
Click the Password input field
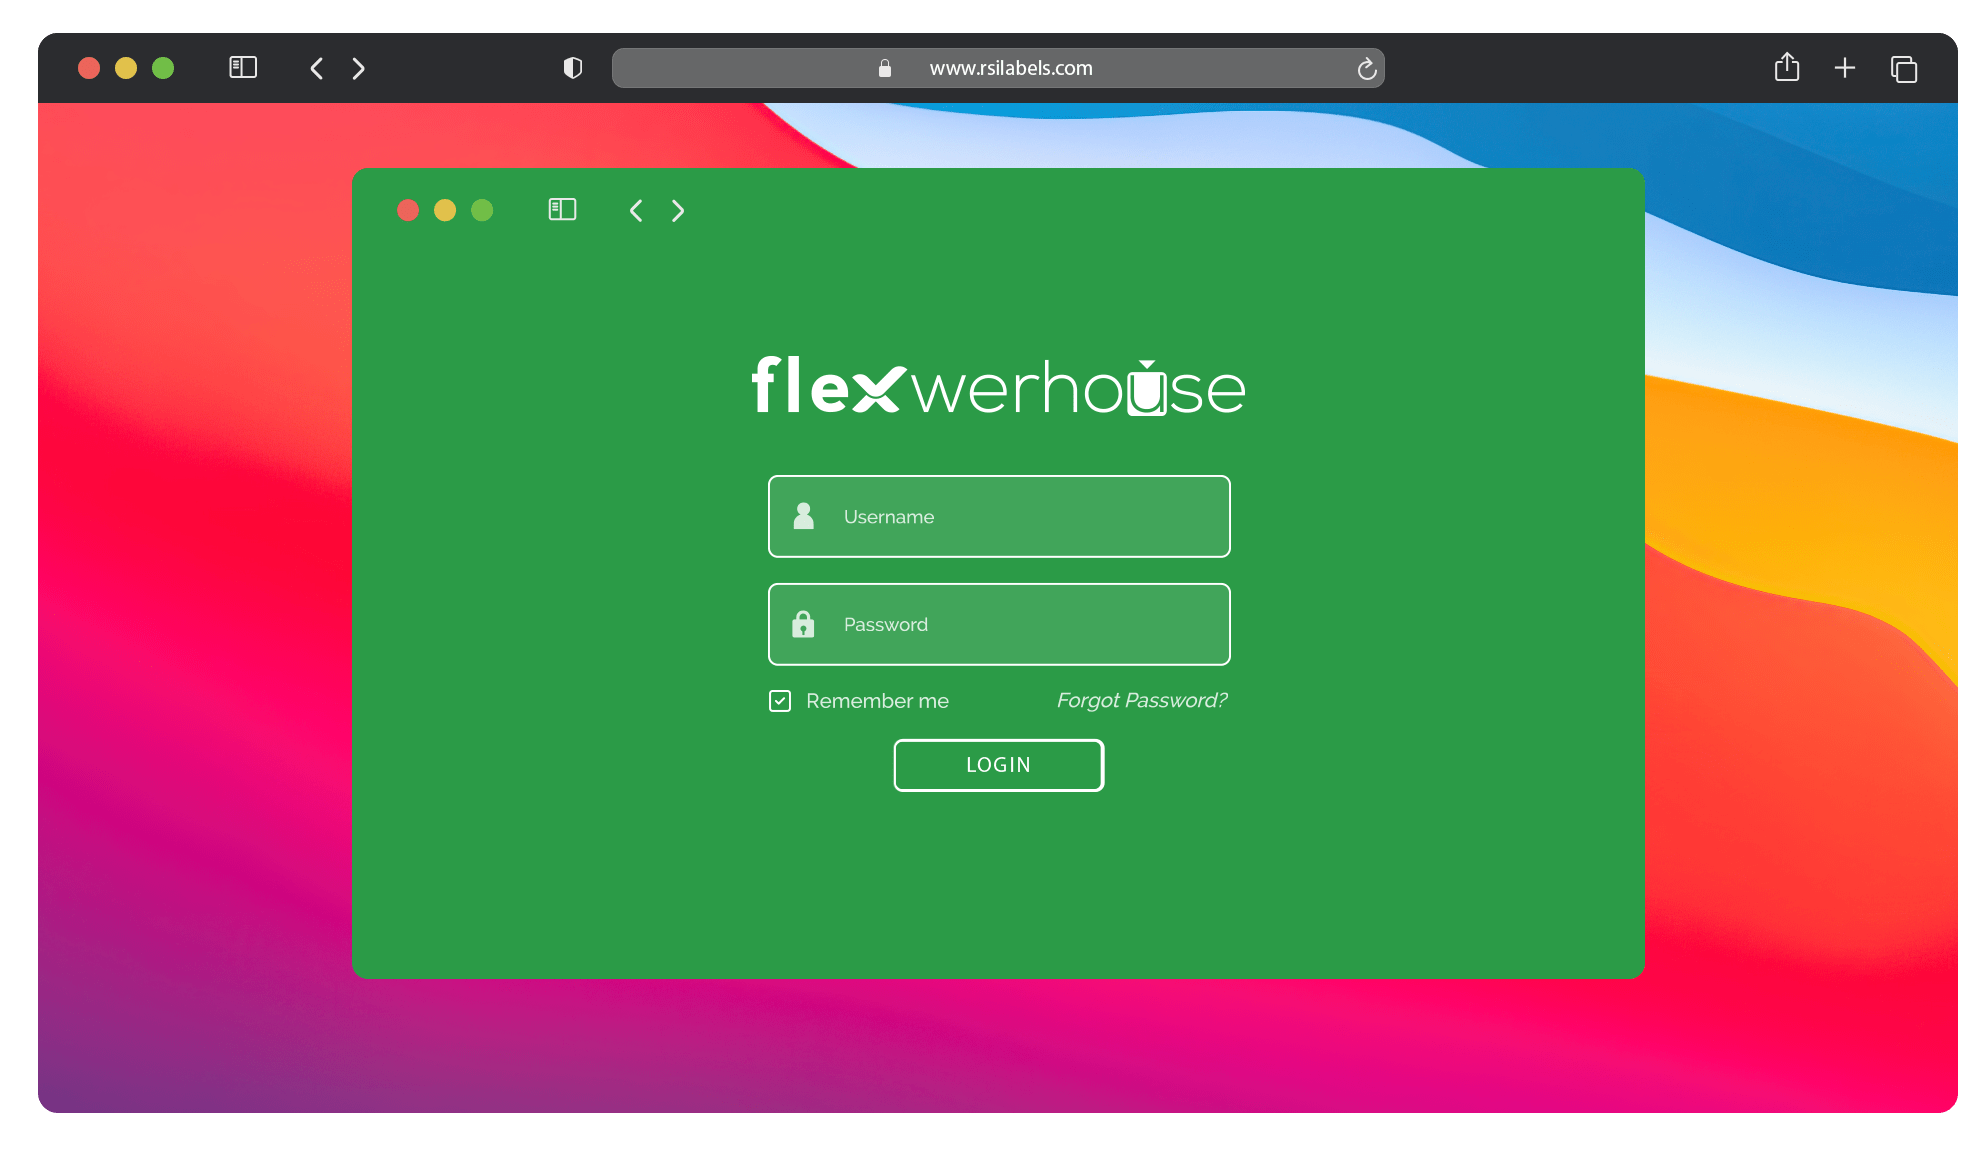(1000, 625)
